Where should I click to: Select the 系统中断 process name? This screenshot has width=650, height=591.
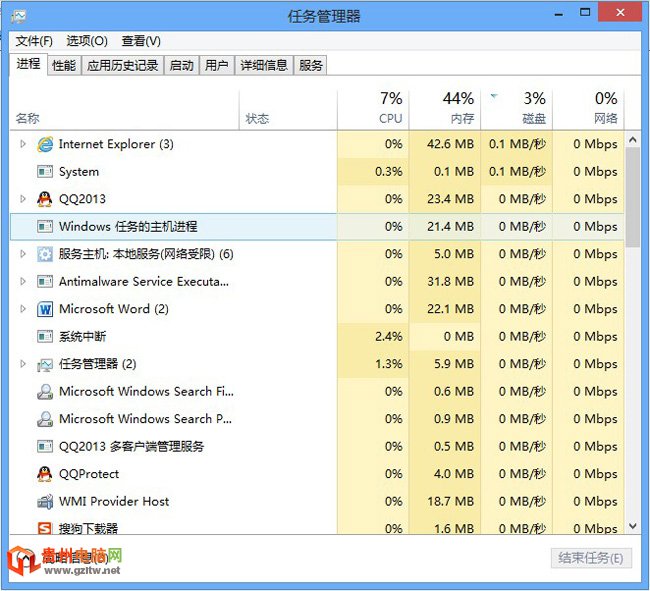click(x=82, y=336)
